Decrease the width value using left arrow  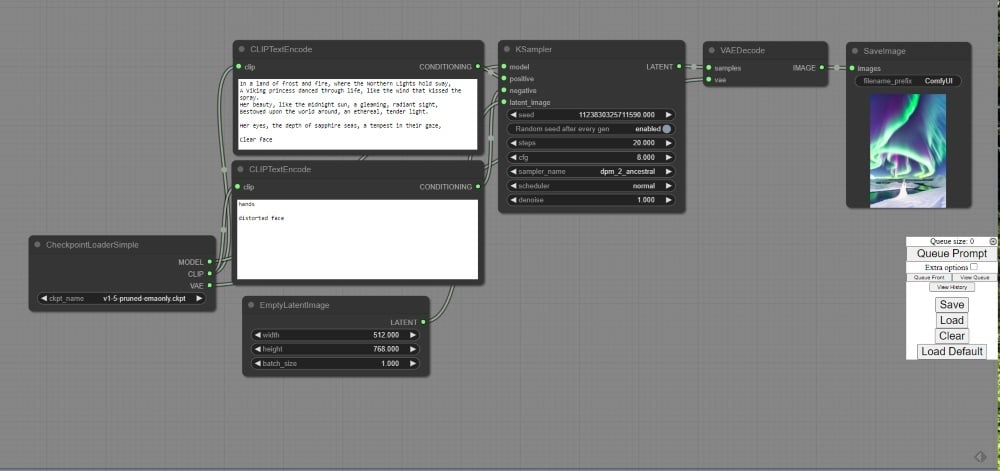[257, 335]
